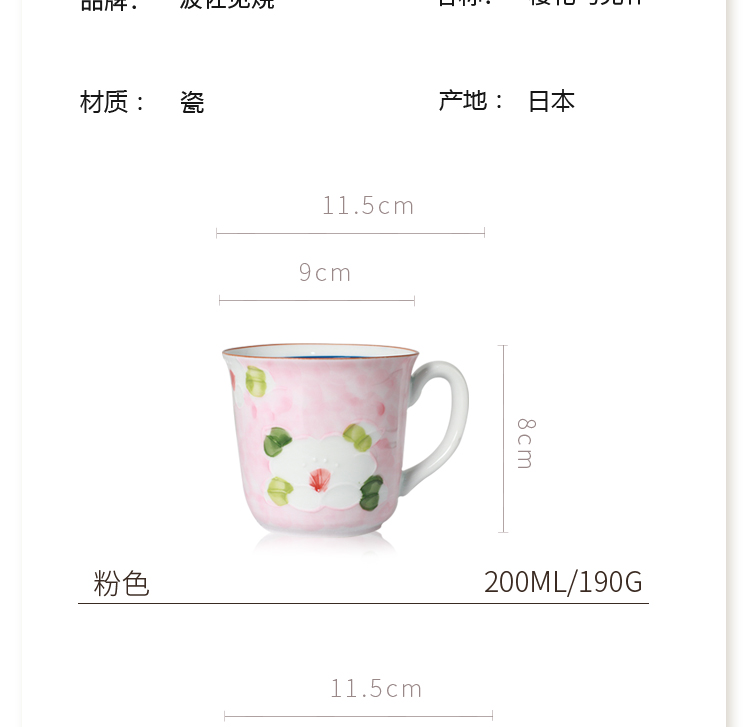750x727 pixels.
Task: Click the divider line below 粉色
Action: pos(364,604)
